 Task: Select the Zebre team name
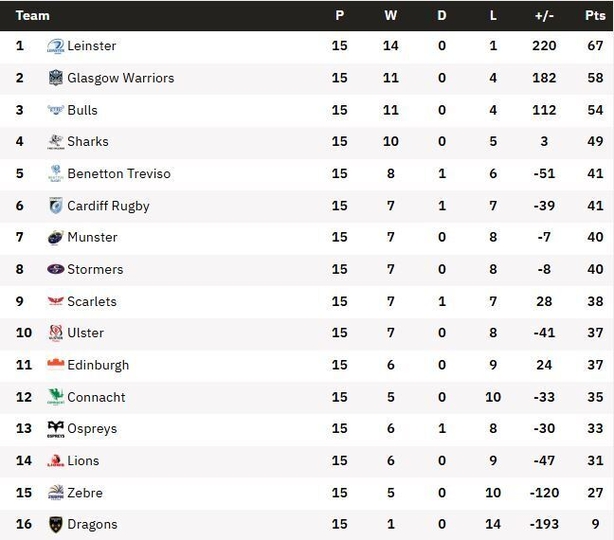click(x=85, y=493)
